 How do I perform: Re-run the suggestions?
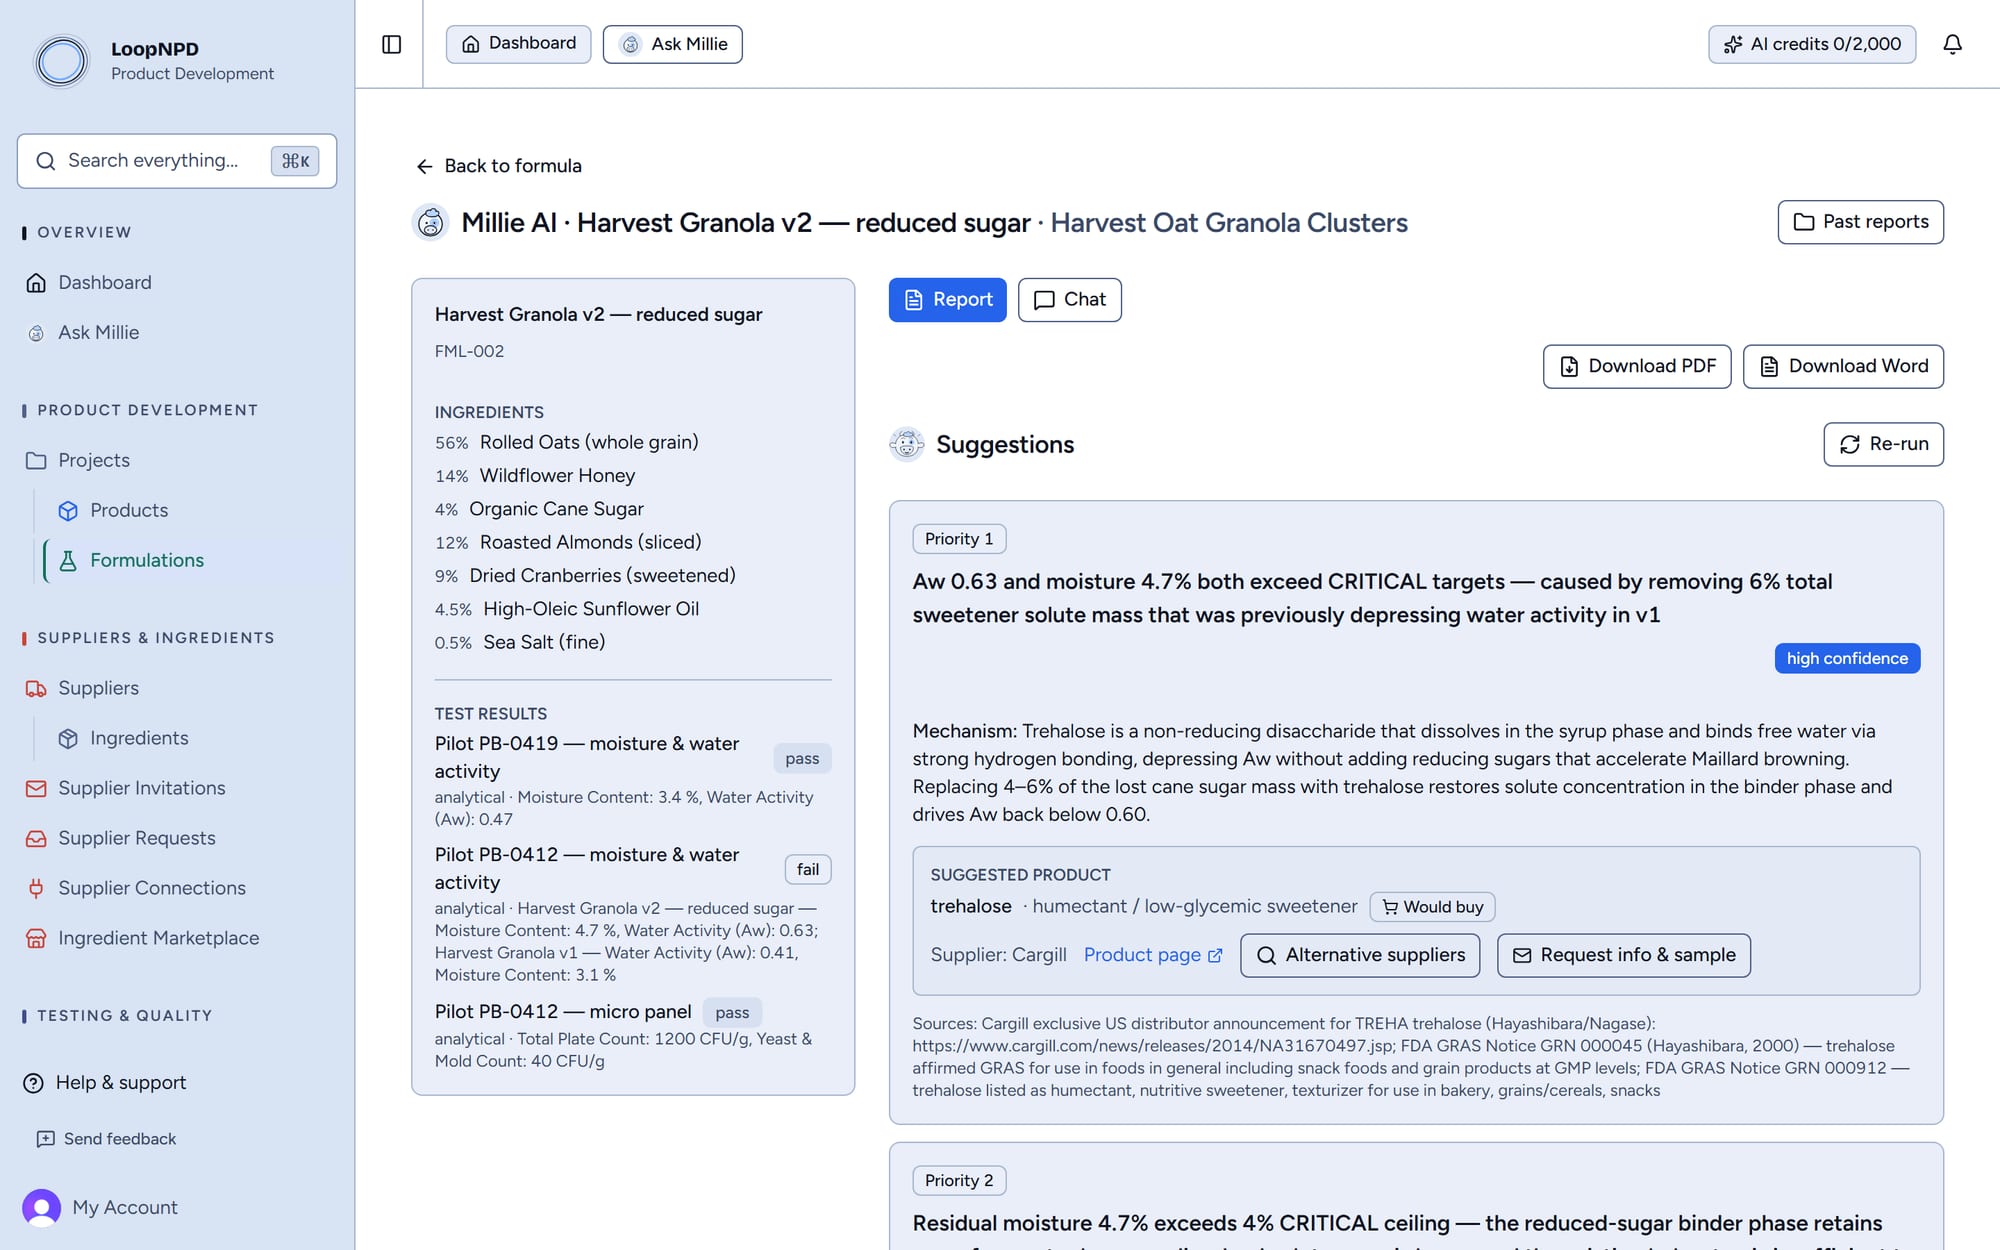point(1883,444)
